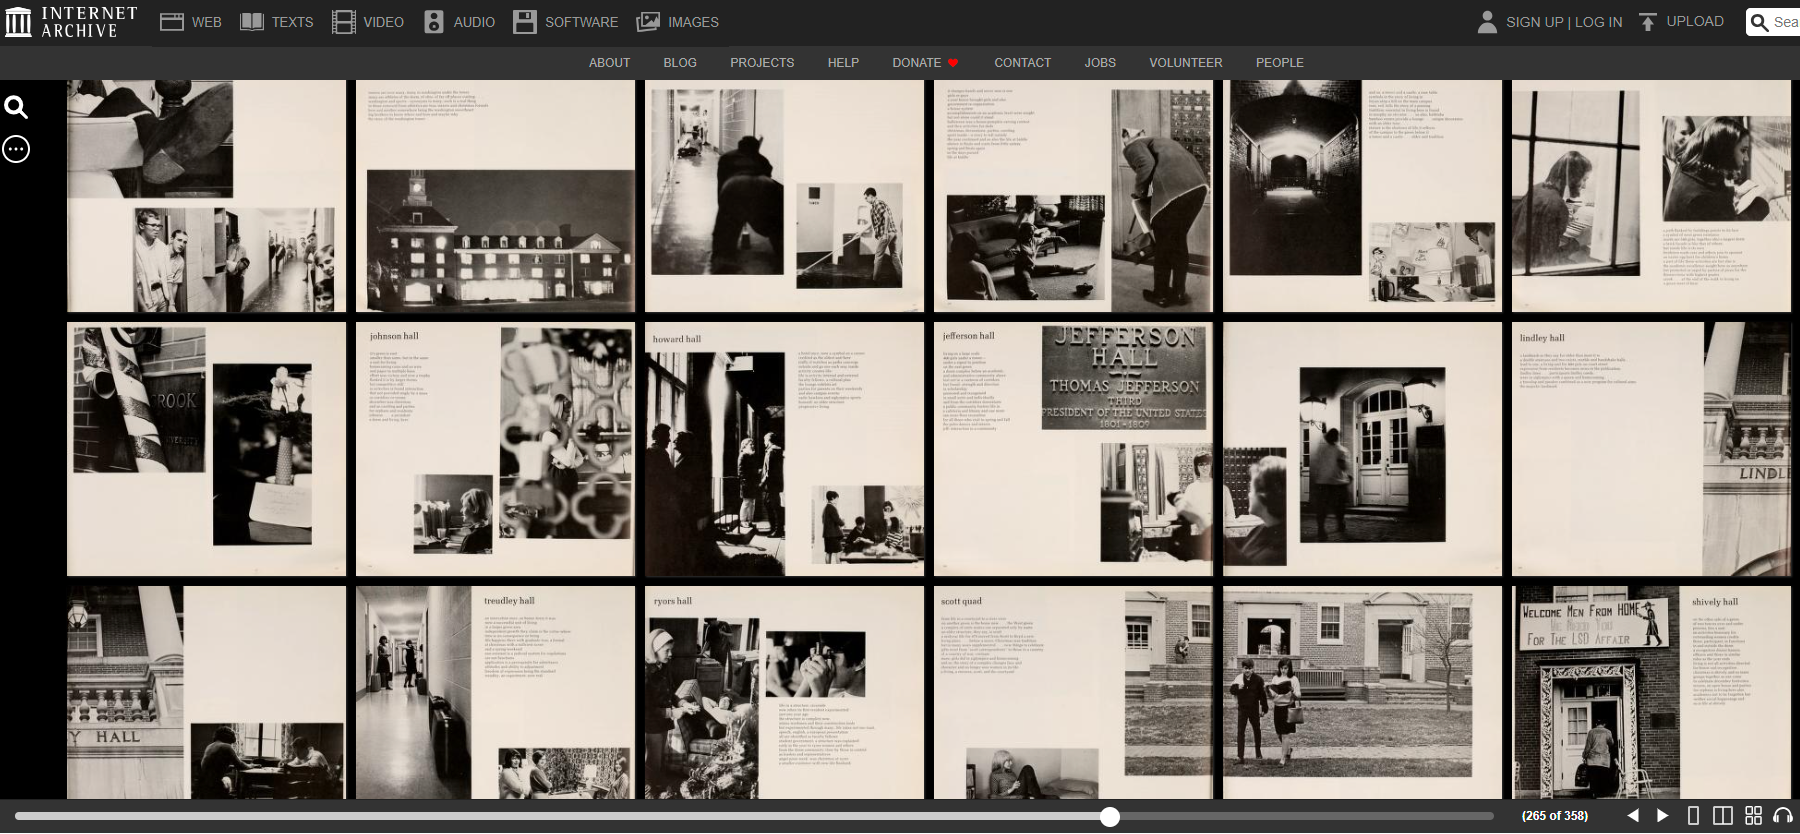Open the Shively Hall page thumbnail

tap(1651, 692)
